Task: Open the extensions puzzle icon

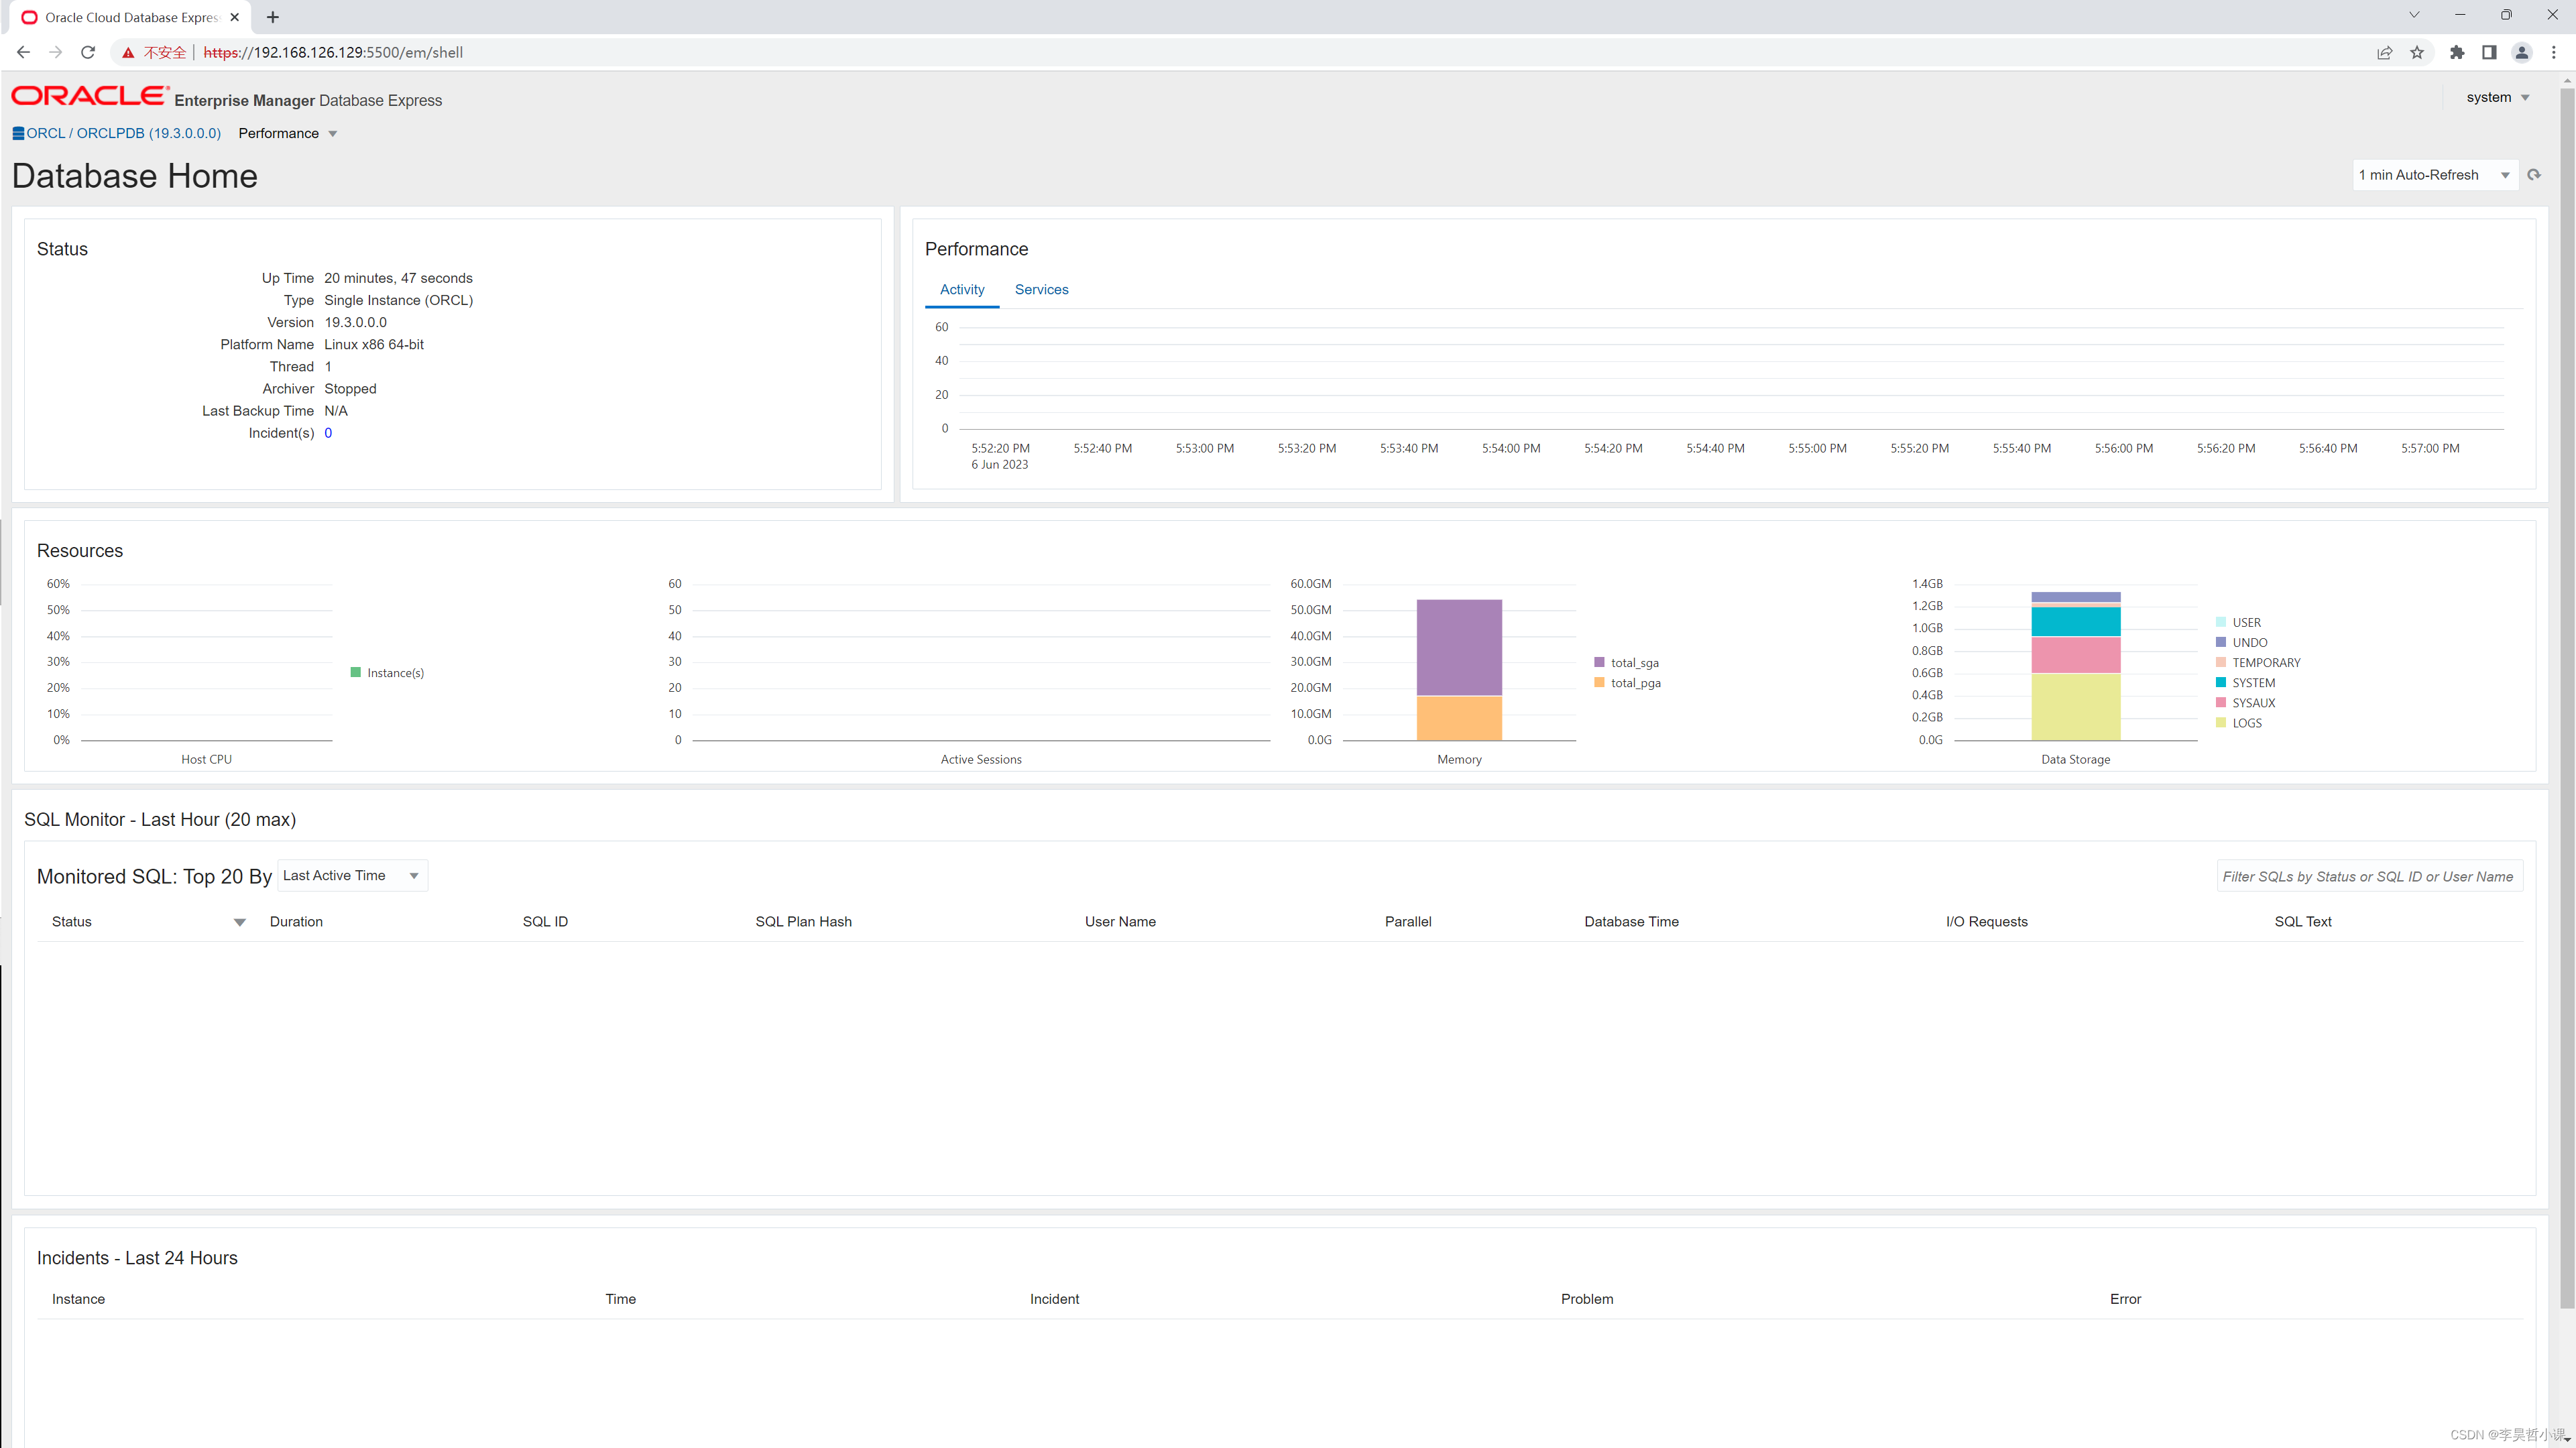Action: (2457, 53)
